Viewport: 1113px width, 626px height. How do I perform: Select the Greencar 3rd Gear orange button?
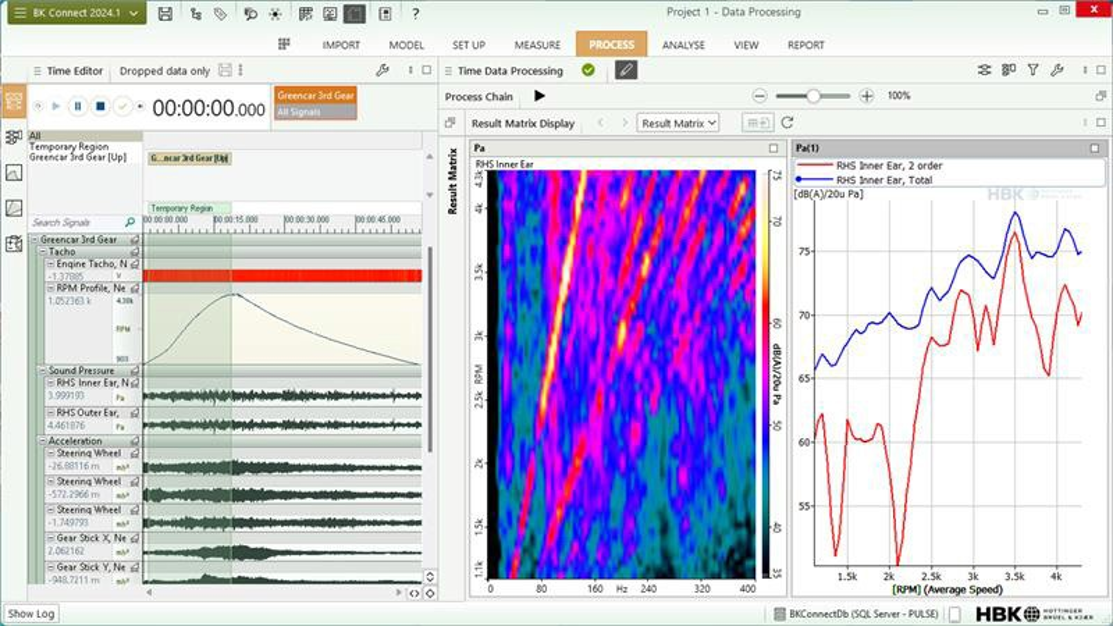[x=315, y=95]
